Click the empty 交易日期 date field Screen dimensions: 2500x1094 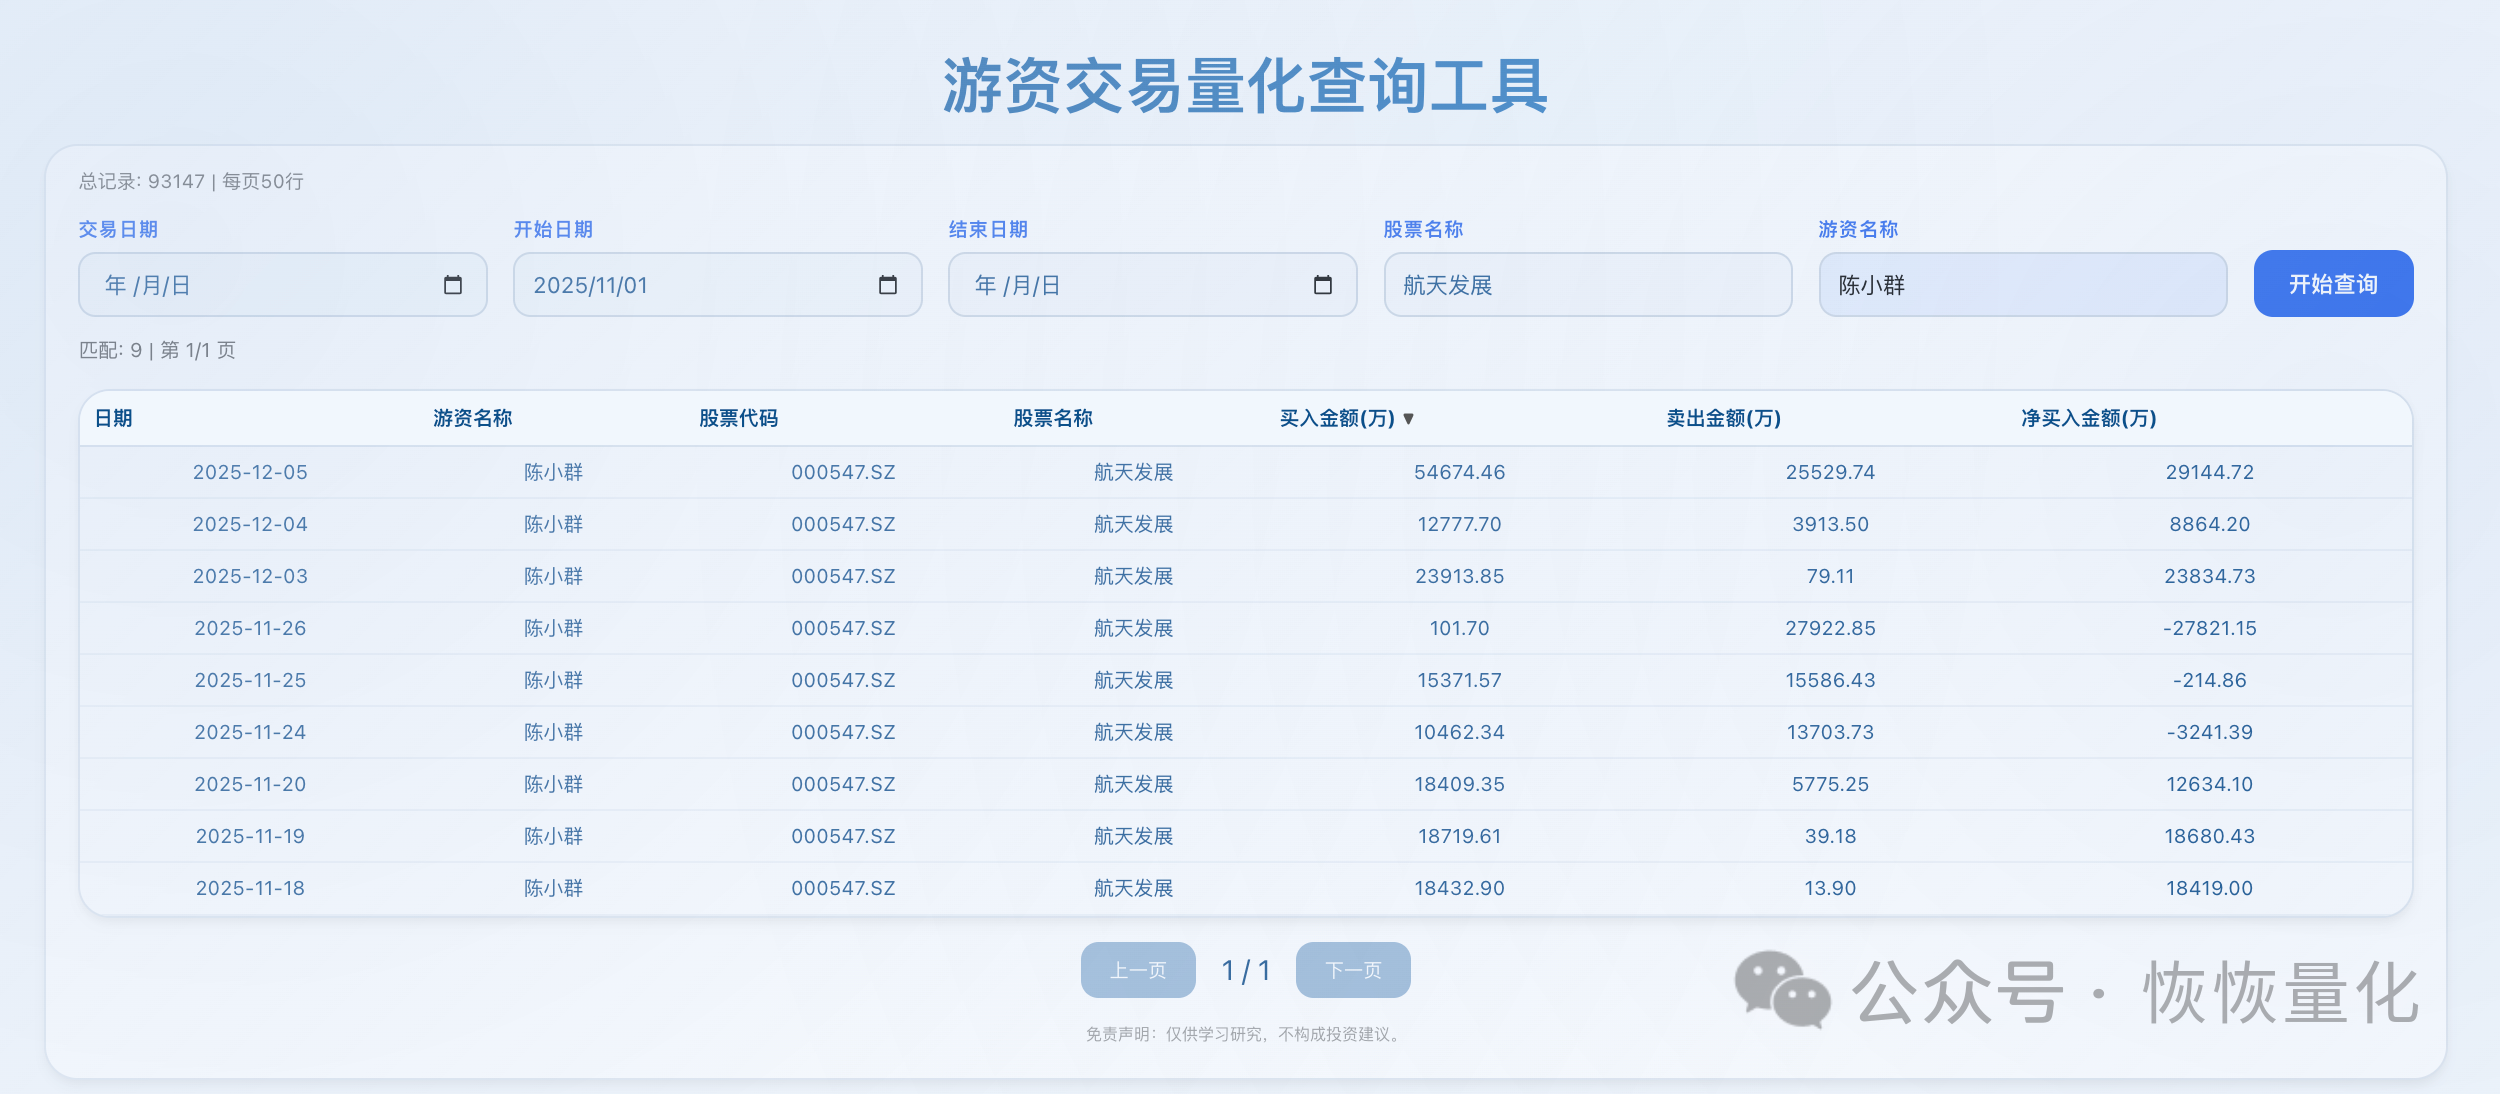(260, 284)
